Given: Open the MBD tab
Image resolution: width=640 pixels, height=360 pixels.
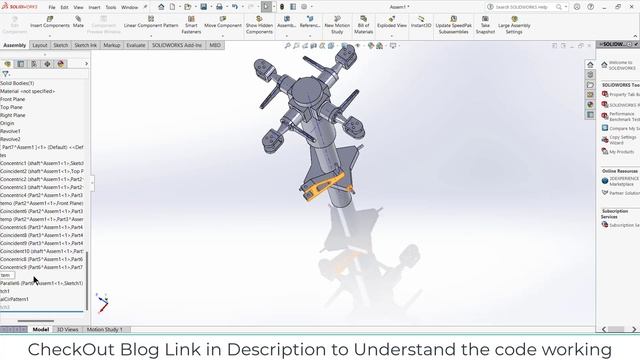Looking at the screenshot, I should [215, 45].
